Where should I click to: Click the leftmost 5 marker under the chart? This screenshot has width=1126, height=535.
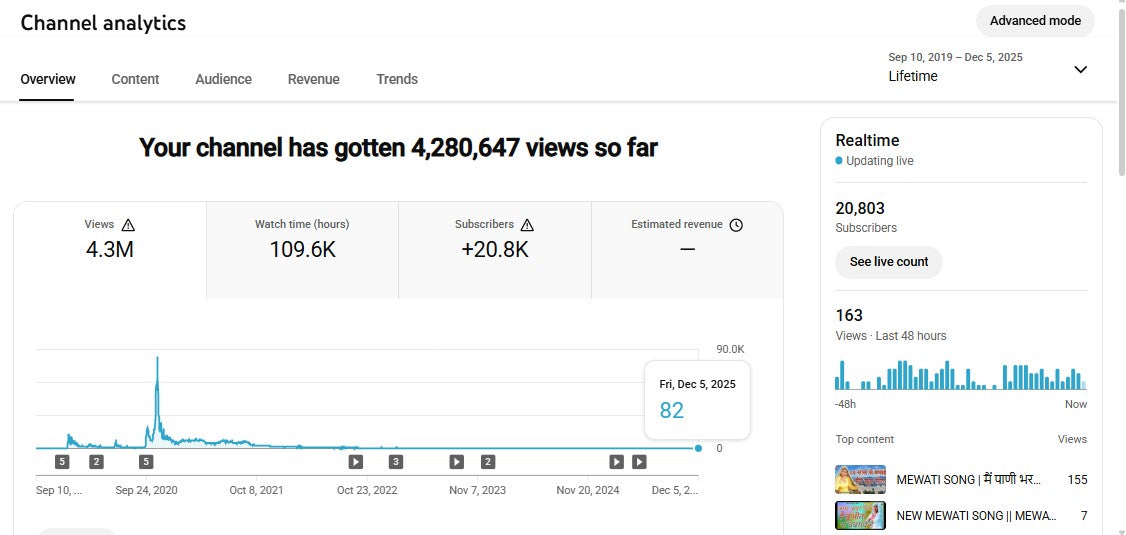pos(62,461)
